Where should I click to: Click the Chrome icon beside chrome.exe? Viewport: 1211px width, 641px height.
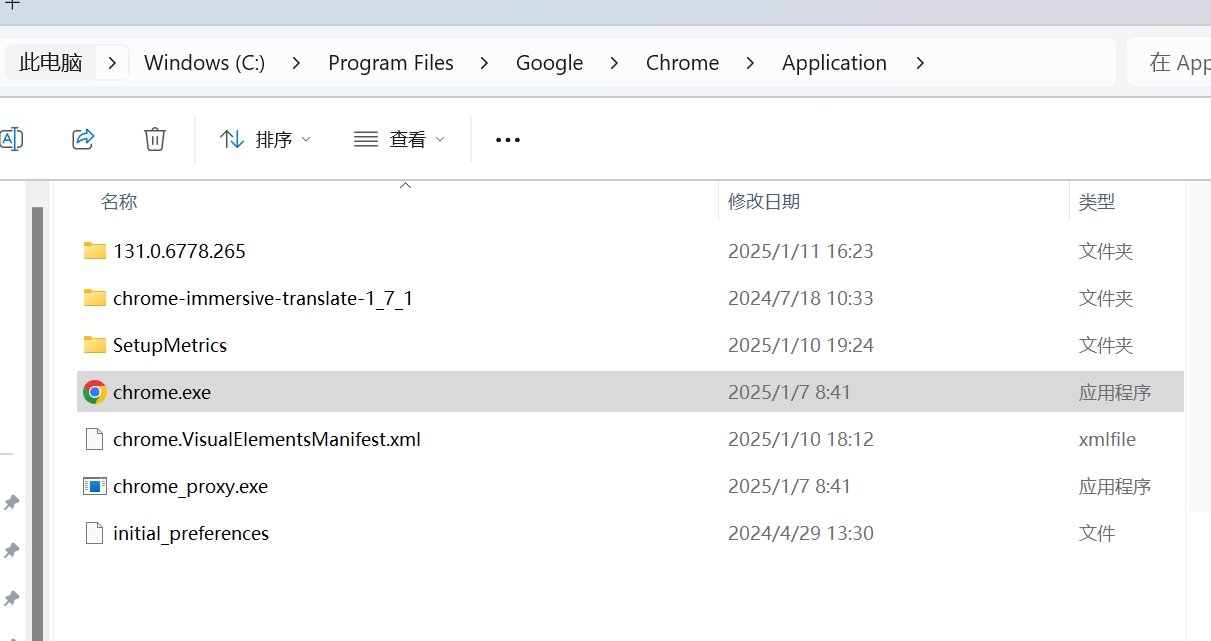point(95,392)
